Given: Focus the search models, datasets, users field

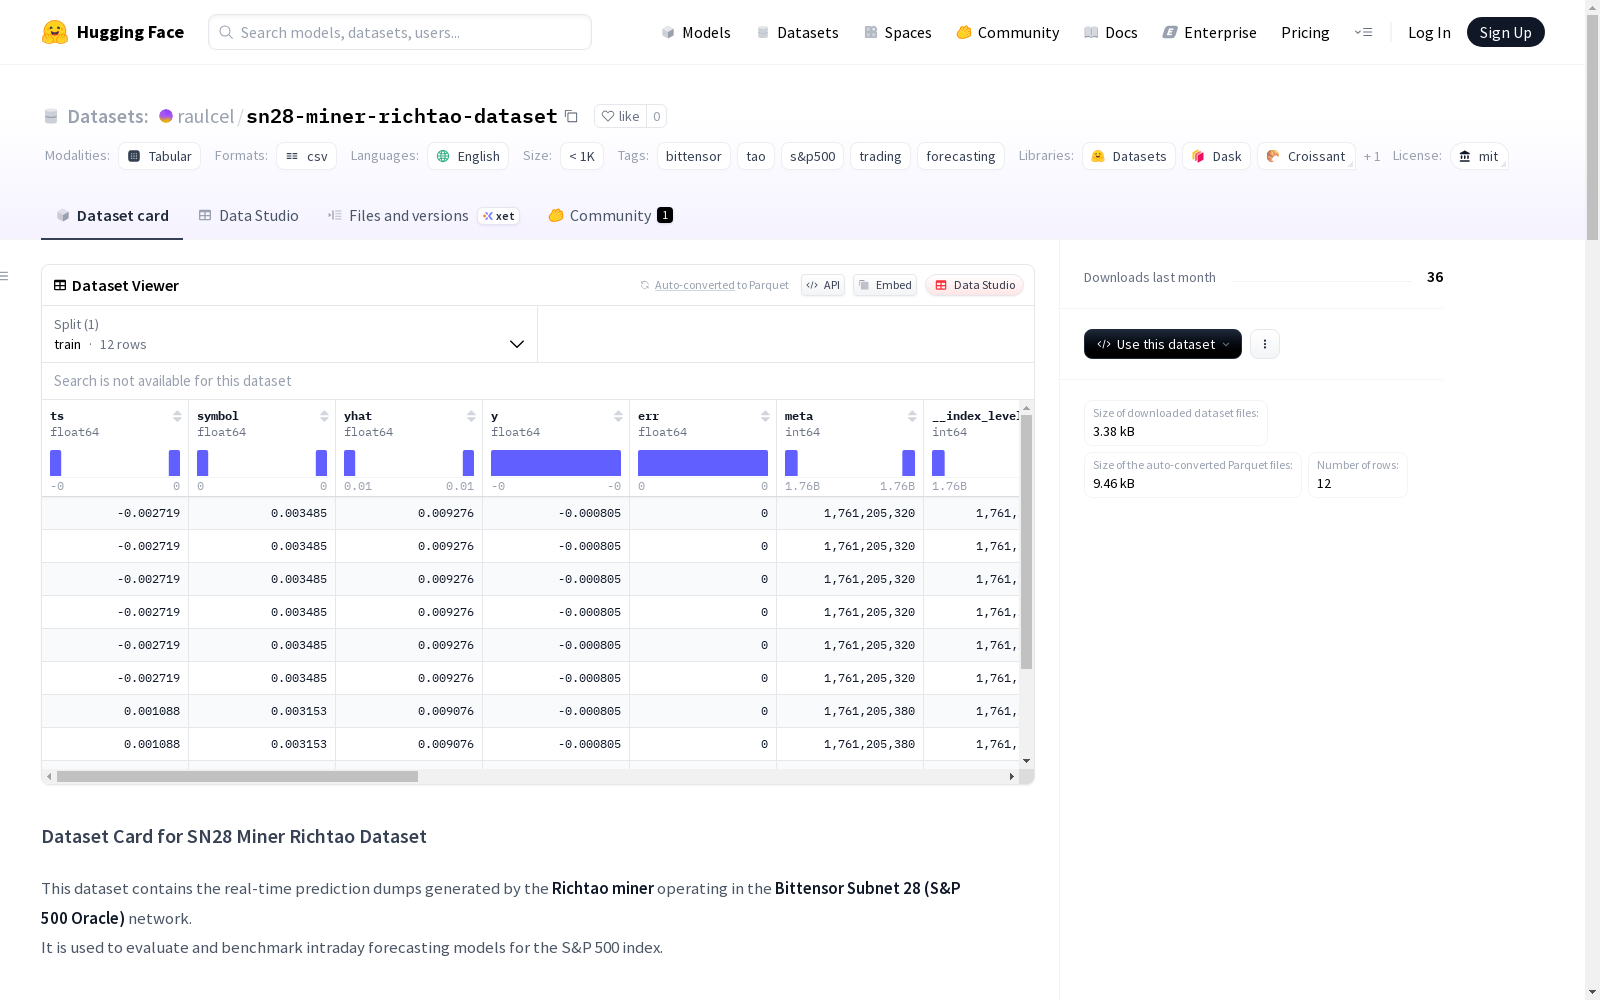Looking at the screenshot, I should (400, 32).
